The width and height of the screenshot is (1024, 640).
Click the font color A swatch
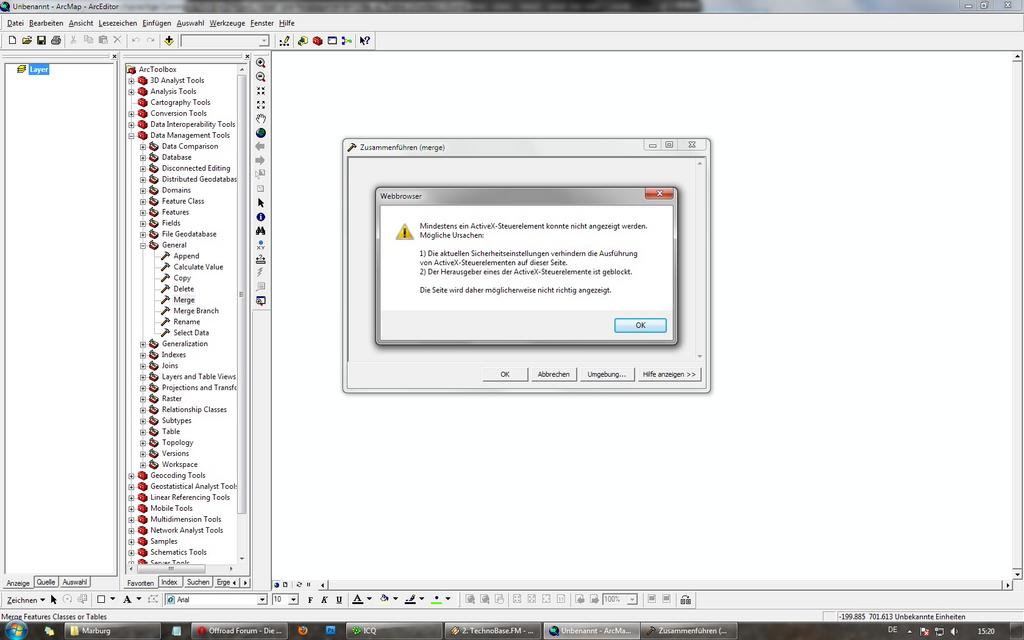click(357, 600)
